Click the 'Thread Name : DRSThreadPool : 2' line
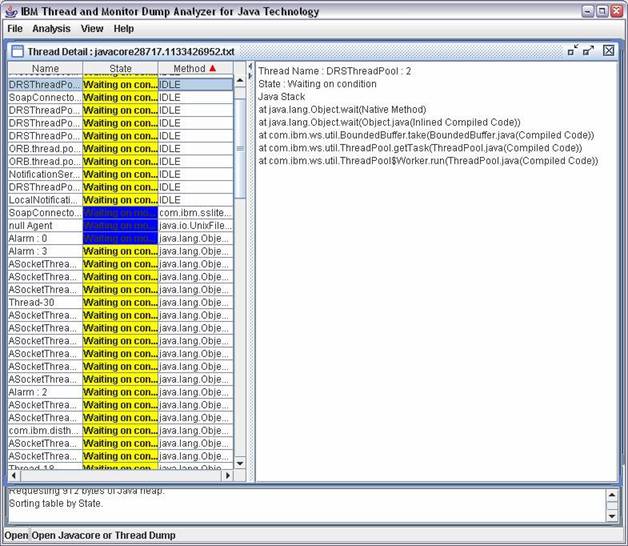628x546 pixels. pos(334,71)
